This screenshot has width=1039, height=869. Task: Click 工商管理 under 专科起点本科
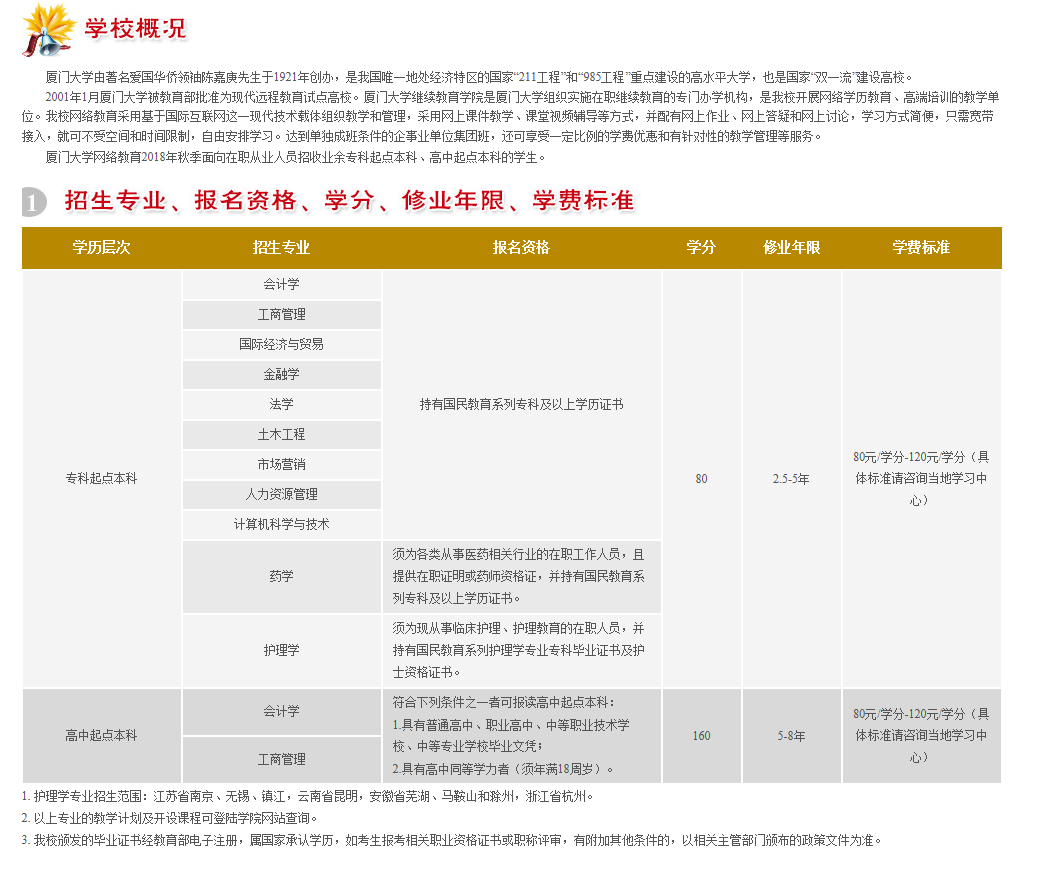(x=282, y=314)
